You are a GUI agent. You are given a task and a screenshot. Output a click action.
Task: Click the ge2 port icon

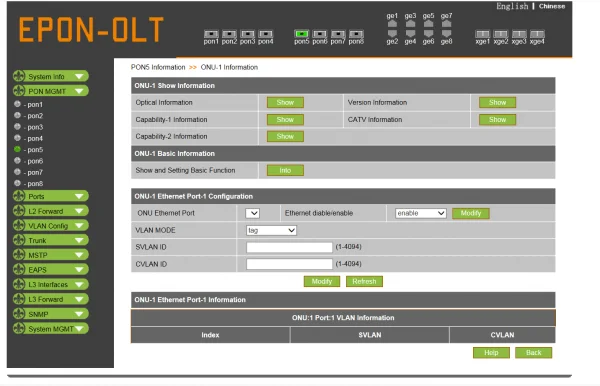pos(392,34)
